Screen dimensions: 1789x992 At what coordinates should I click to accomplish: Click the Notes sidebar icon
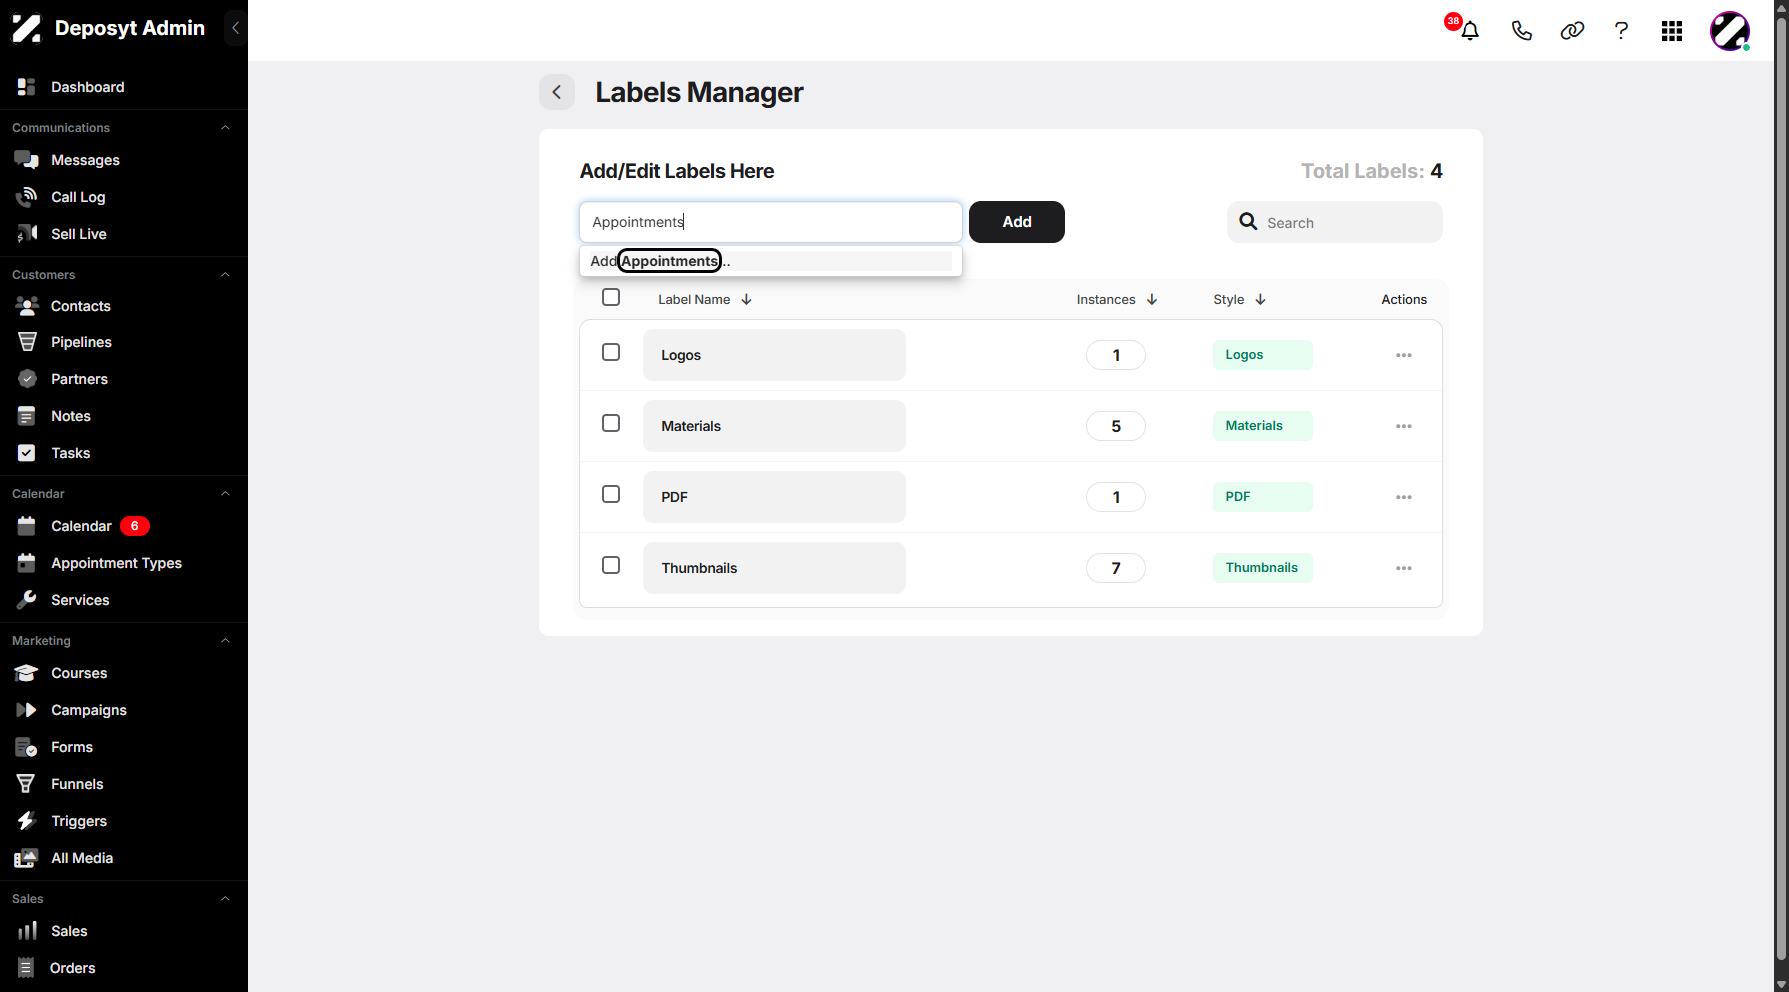coord(27,416)
